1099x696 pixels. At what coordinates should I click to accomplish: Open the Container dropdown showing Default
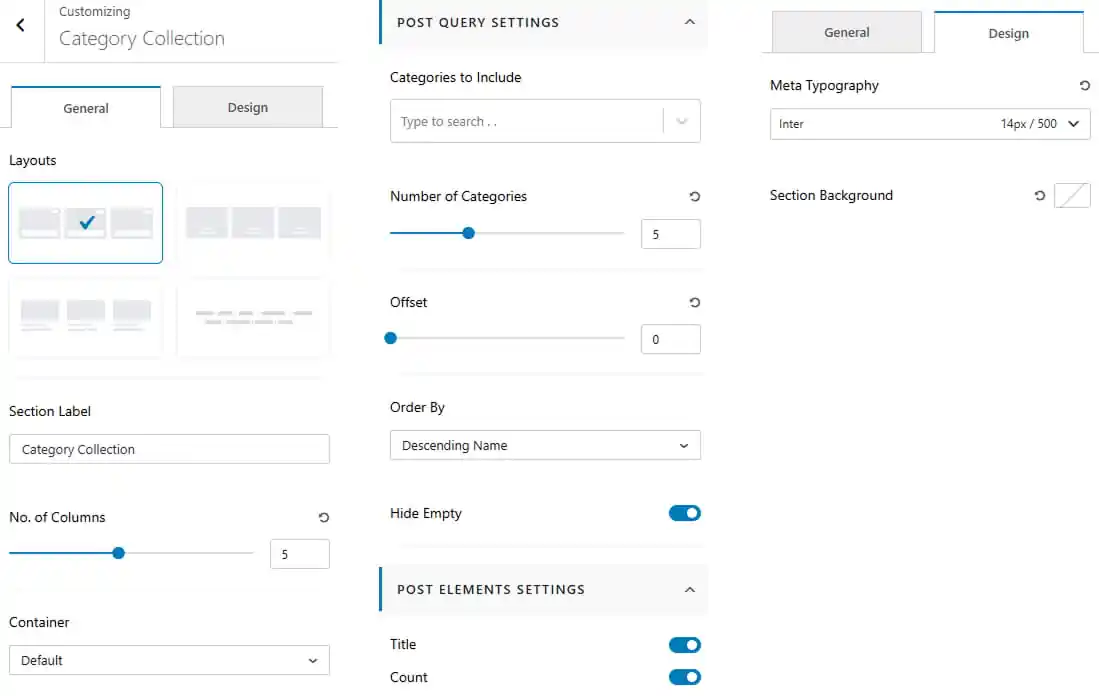click(x=169, y=661)
